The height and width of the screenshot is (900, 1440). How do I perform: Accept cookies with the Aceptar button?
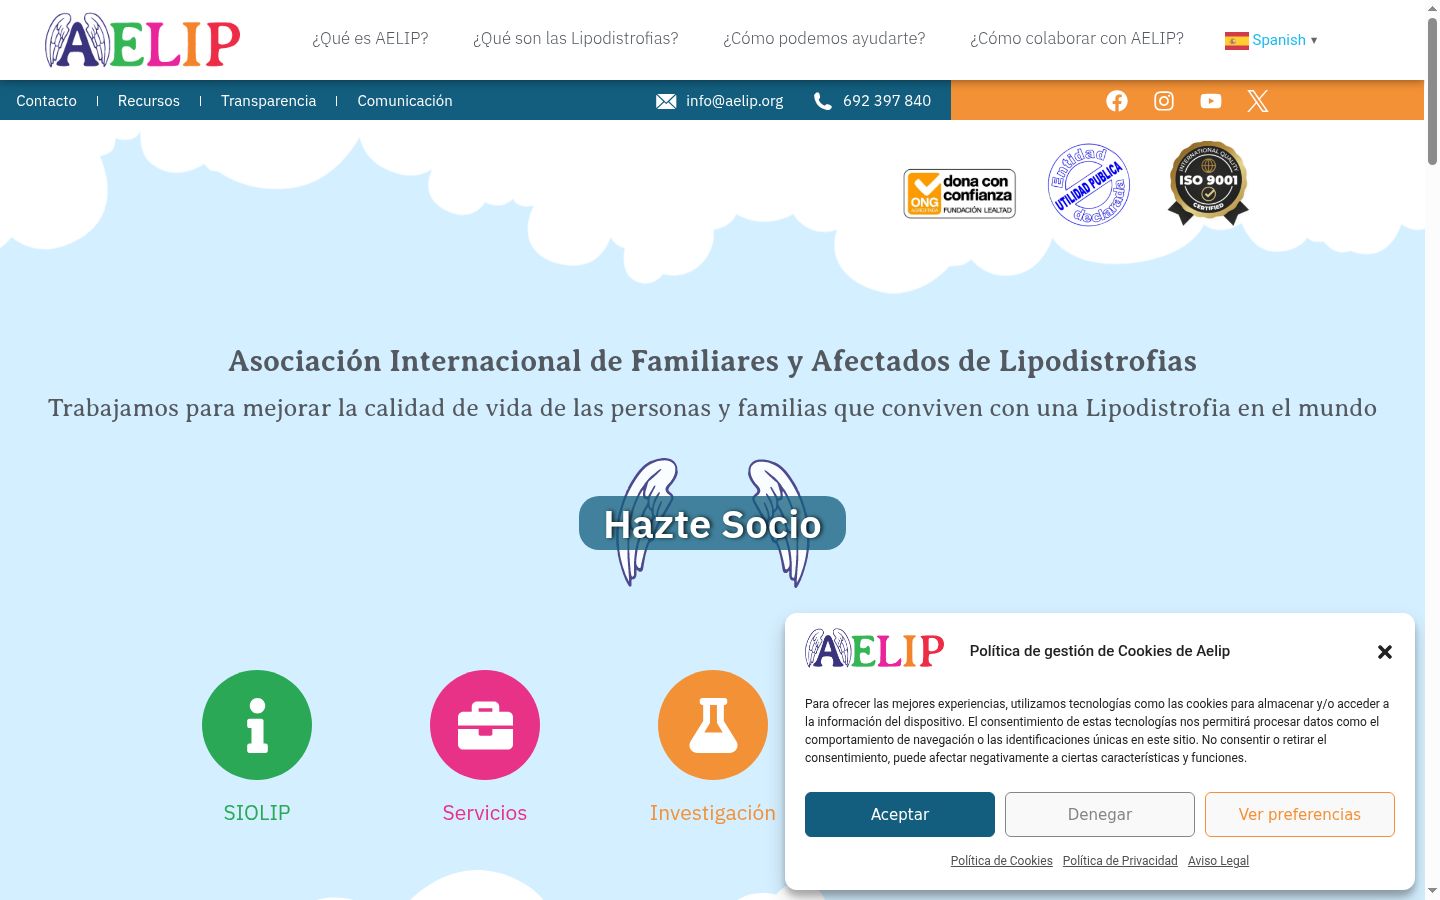(900, 814)
